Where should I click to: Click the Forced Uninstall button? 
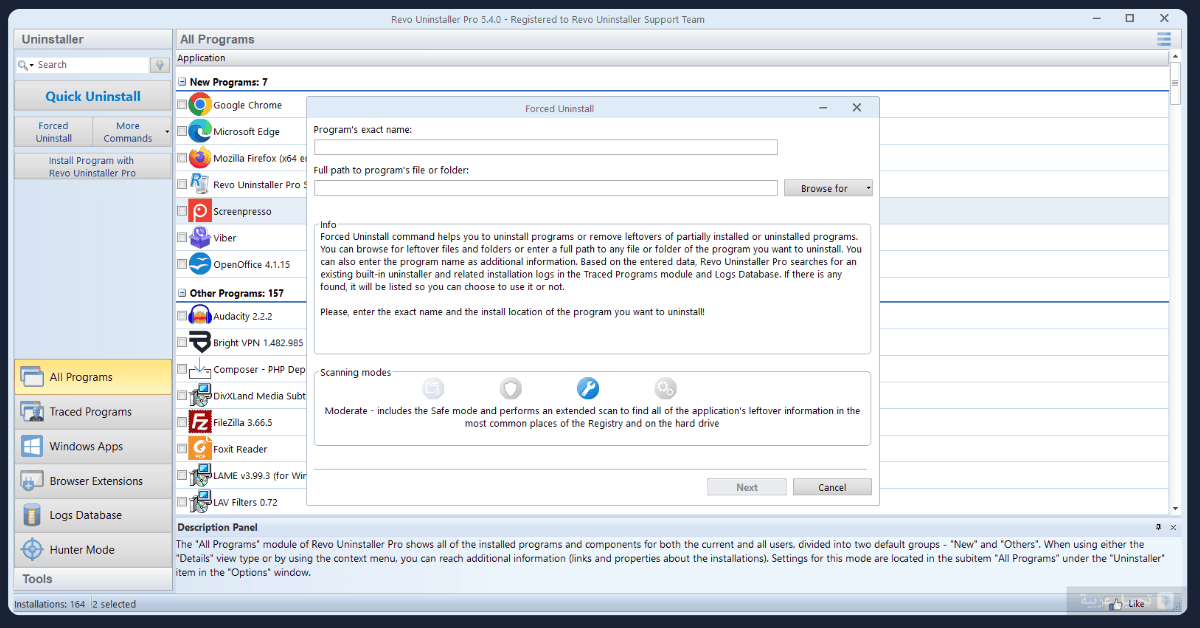coord(53,132)
